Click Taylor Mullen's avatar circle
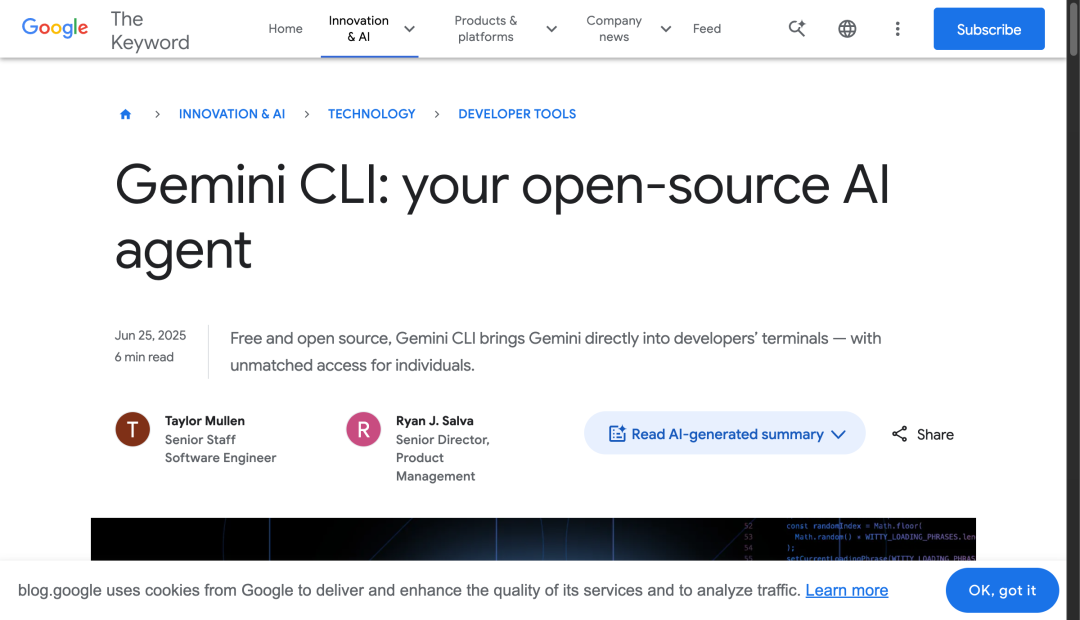 (x=133, y=429)
